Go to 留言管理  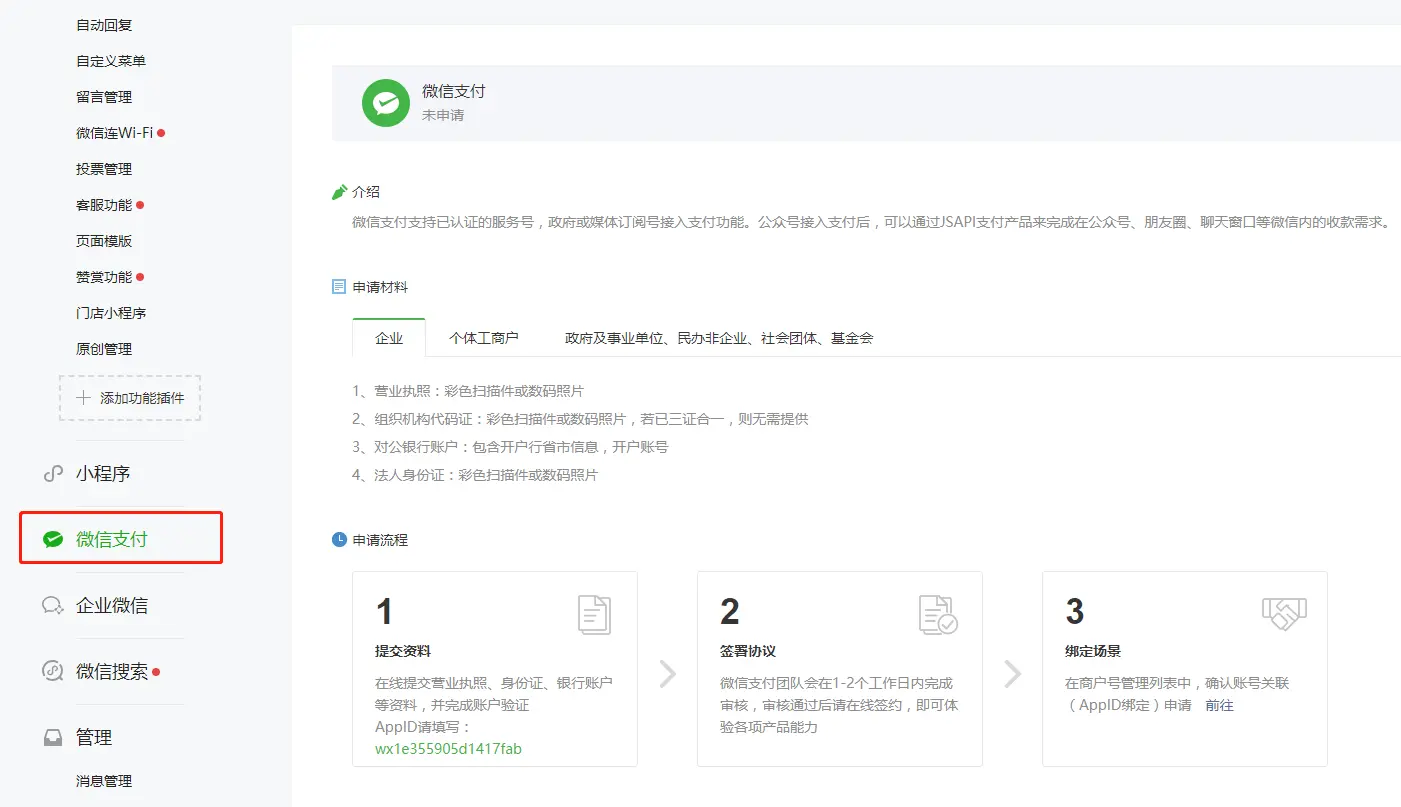tap(104, 97)
